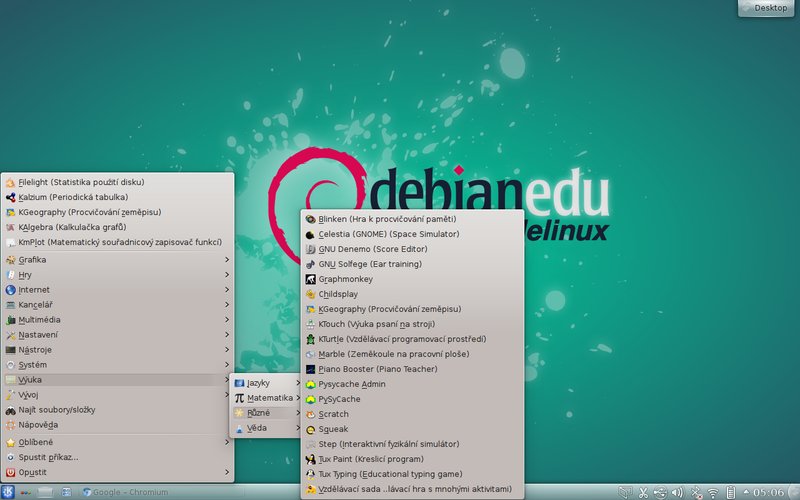Start GNU Denemo score editor
800x500 pixels.
[412, 249]
